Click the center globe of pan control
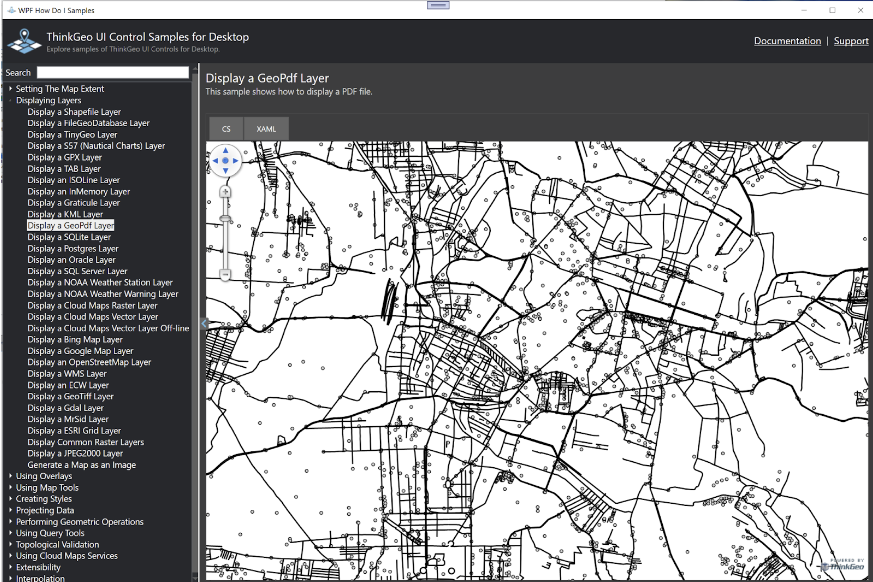The width and height of the screenshot is (873, 582). (x=226, y=160)
